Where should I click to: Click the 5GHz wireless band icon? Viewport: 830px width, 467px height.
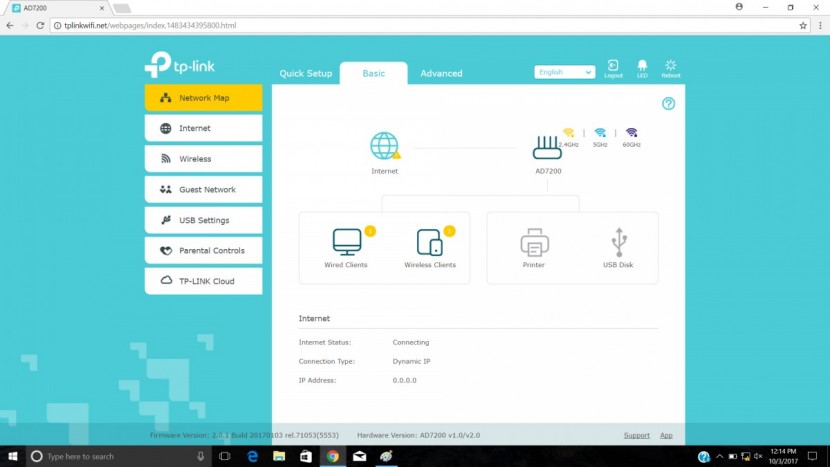pyautogui.click(x=600, y=133)
